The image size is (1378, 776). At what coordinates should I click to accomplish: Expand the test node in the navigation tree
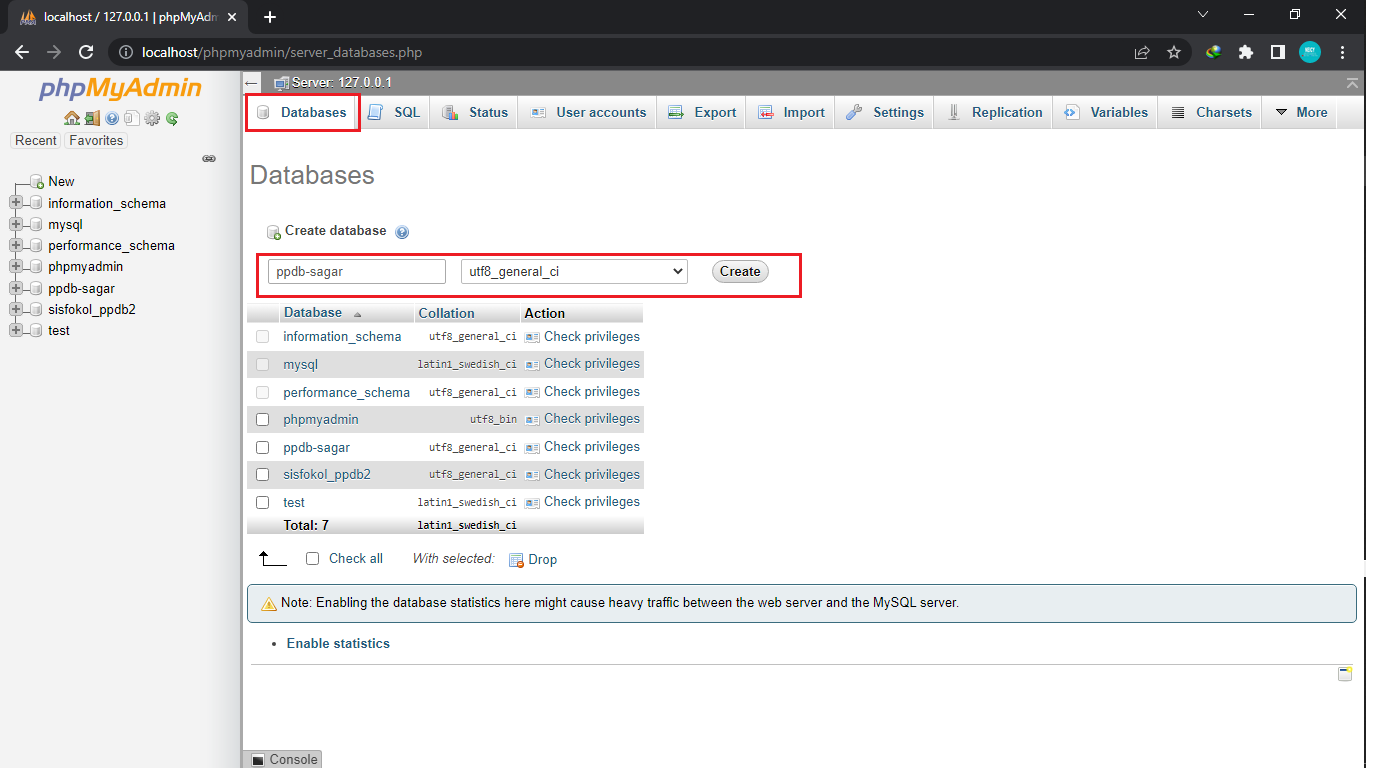click(x=15, y=331)
